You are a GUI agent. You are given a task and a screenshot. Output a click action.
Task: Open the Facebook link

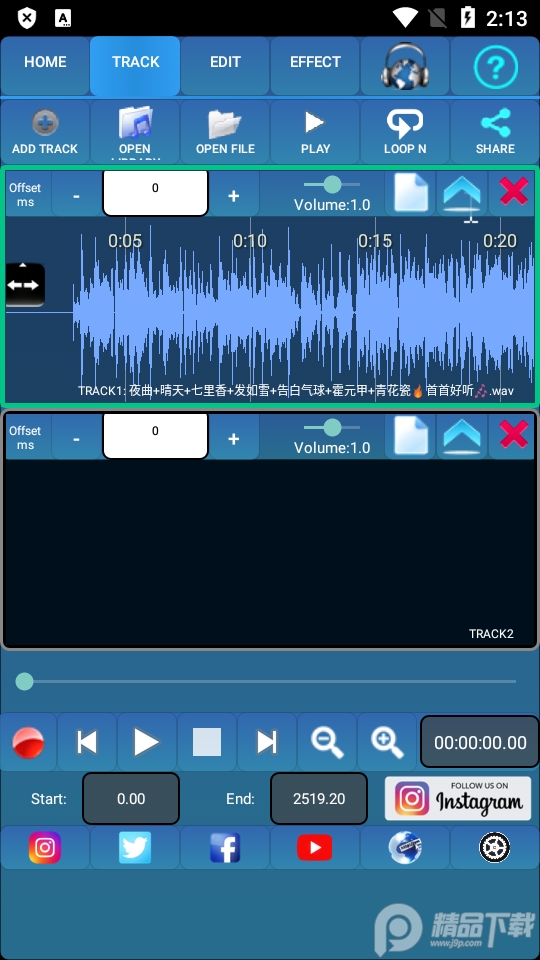pos(225,847)
